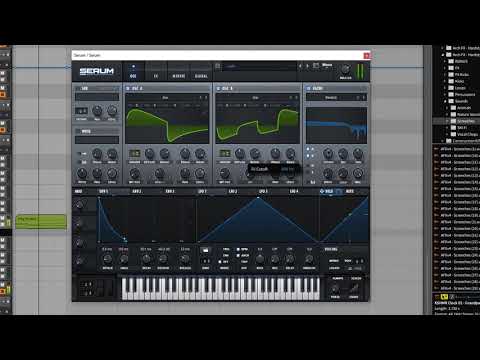Screen dimensions: 480x360
Task: Click the Animals folder icon
Action: pyautogui.click(x=453, y=108)
